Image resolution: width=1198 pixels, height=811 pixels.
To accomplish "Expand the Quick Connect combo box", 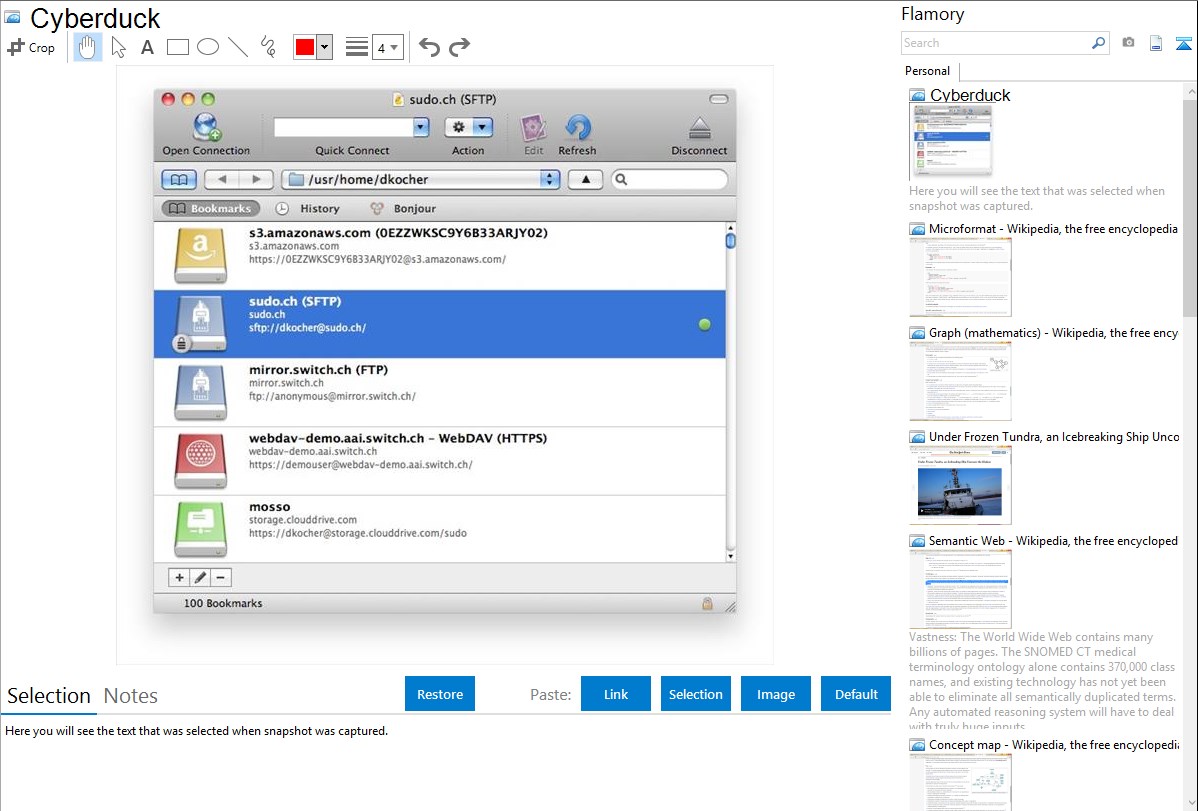I will 421,127.
